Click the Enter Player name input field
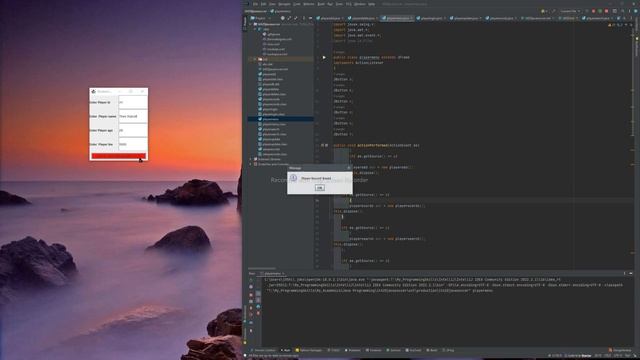 (x=133, y=116)
